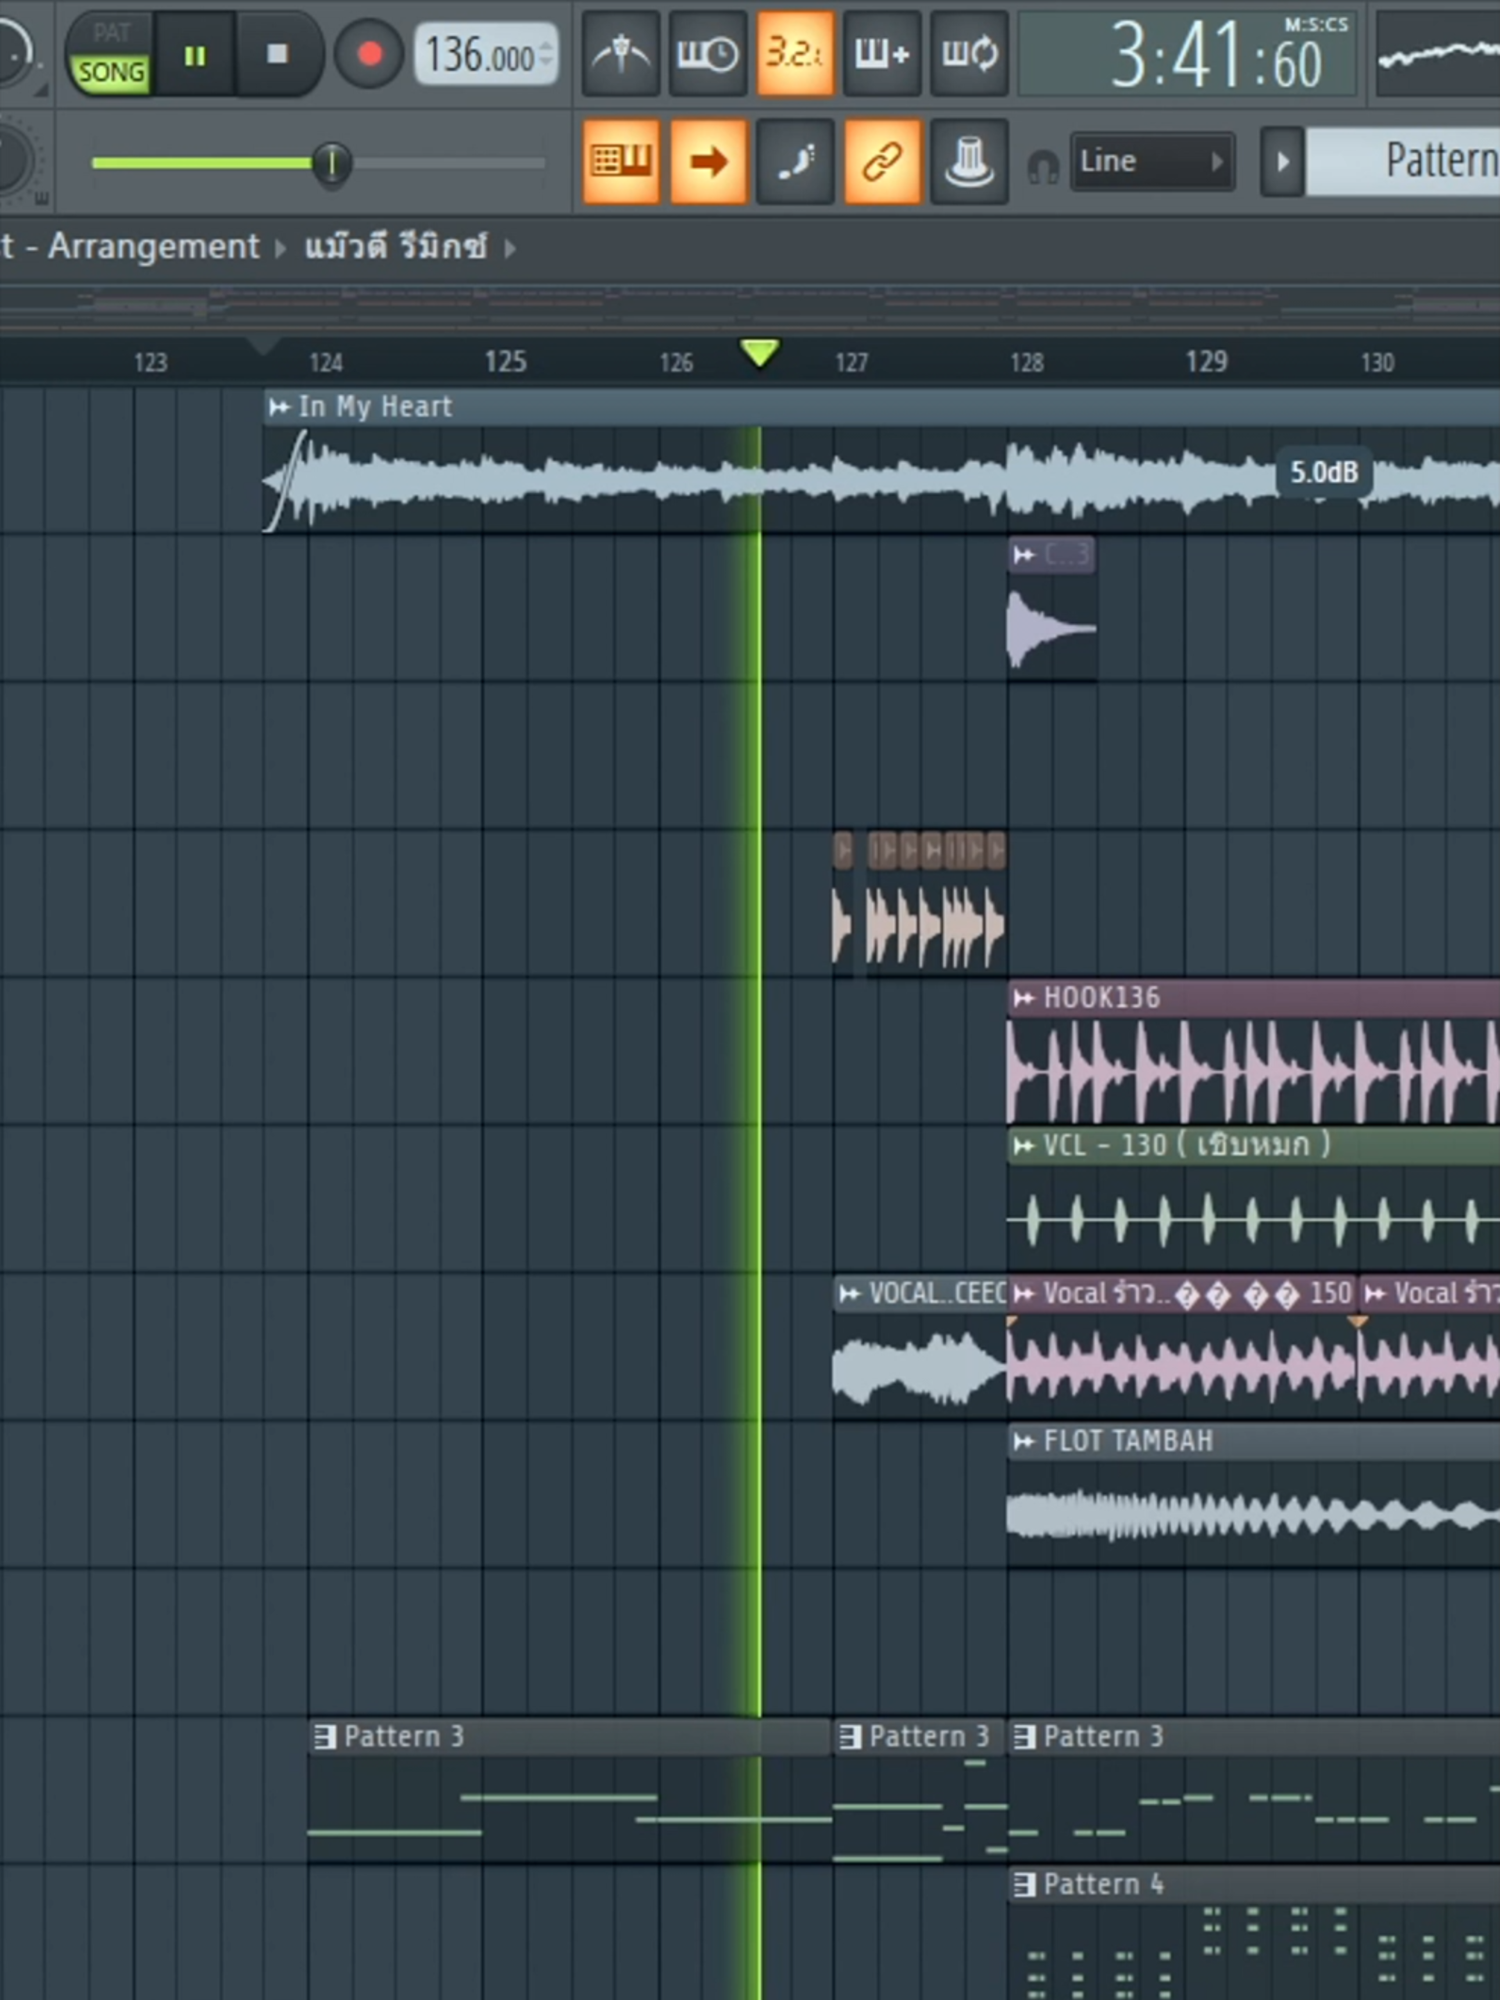Toggle wait for input before recording

click(x=707, y=54)
